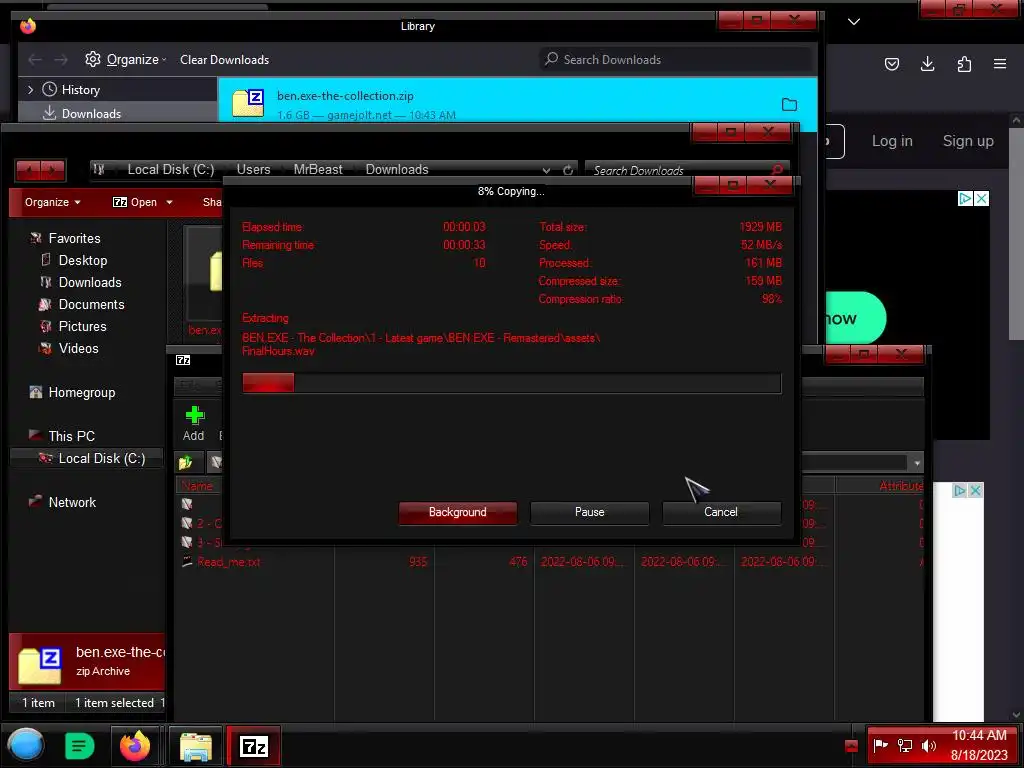
Task: Click the 7z window title icon
Action: tap(184, 360)
